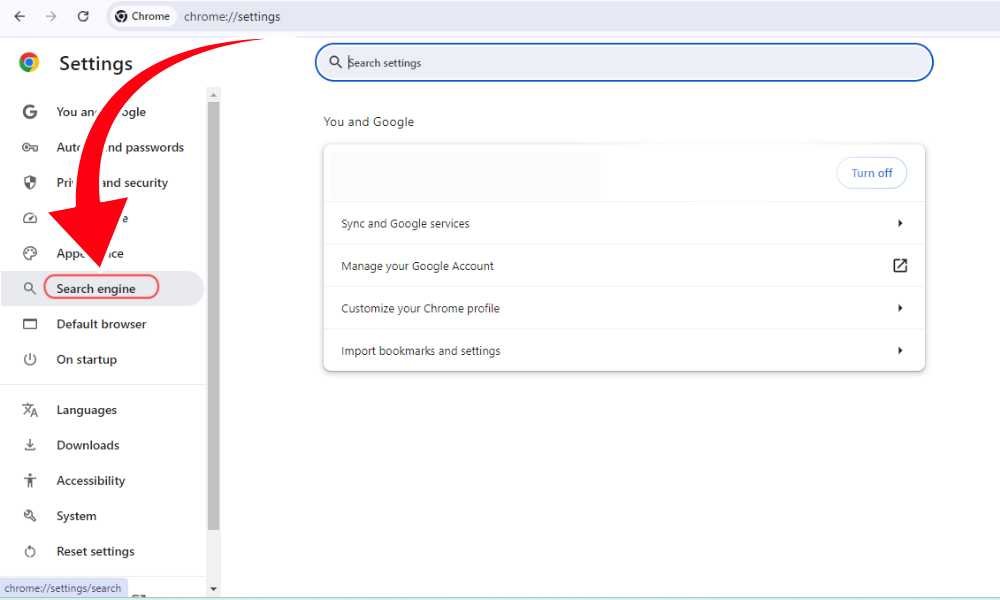Click the Performance speedometer icon
This screenshot has width=1000, height=600.
click(30, 218)
